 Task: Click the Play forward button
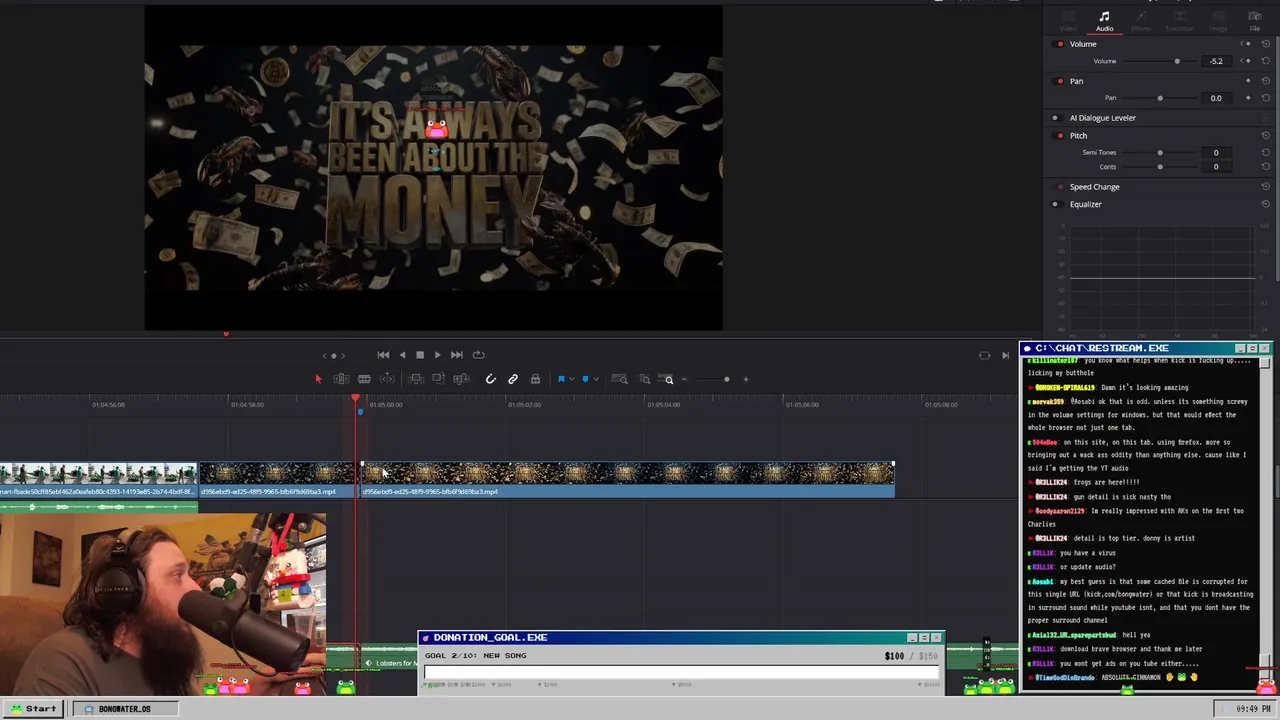point(437,355)
